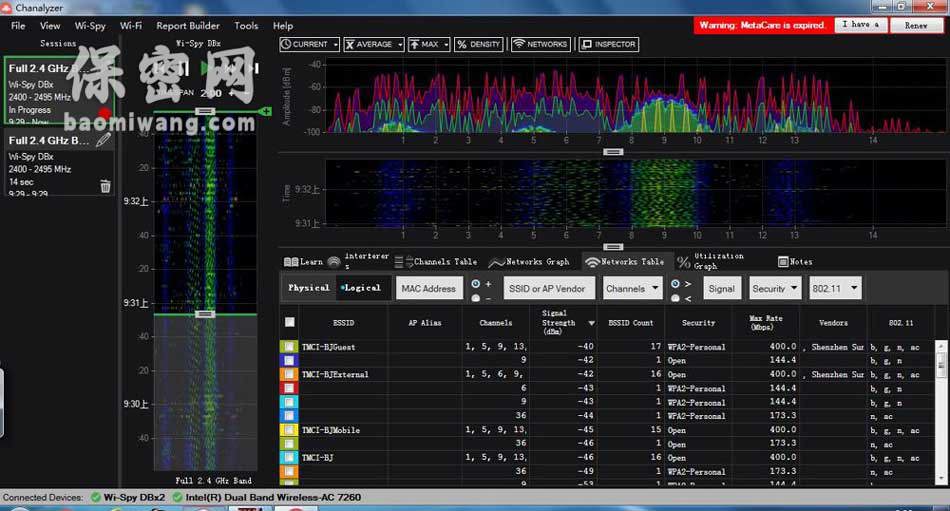
Task: Open the Channels filter dropdown
Action: coord(632,288)
